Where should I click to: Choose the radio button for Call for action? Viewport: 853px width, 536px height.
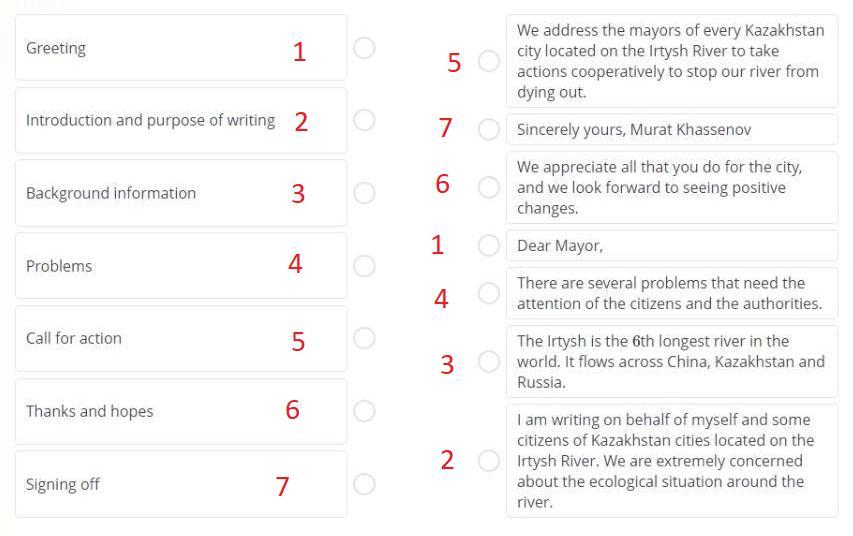point(365,338)
